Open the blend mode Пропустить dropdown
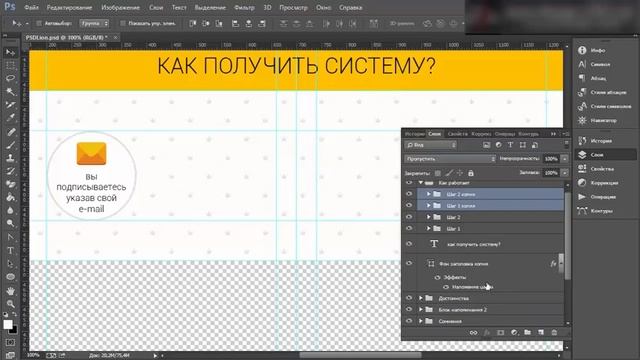 coord(450,159)
